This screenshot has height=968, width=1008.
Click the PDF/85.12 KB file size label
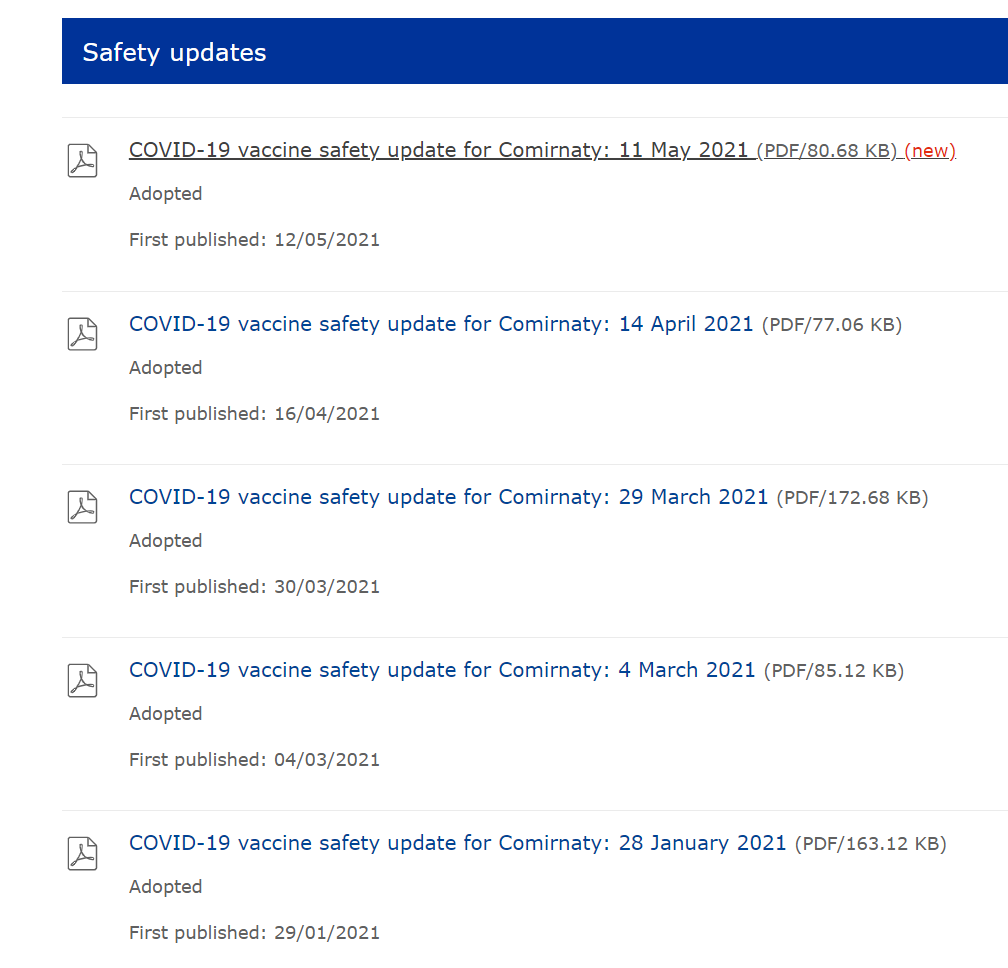click(x=834, y=670)
